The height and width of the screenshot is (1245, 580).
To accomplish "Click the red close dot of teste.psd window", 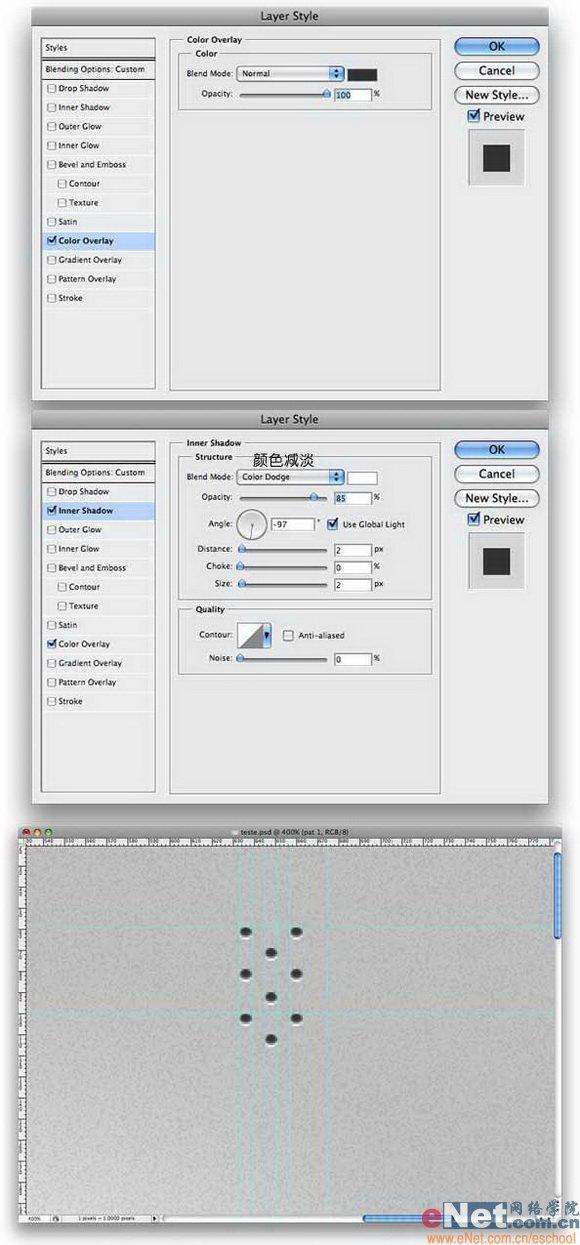I will (x=26, y=832).
